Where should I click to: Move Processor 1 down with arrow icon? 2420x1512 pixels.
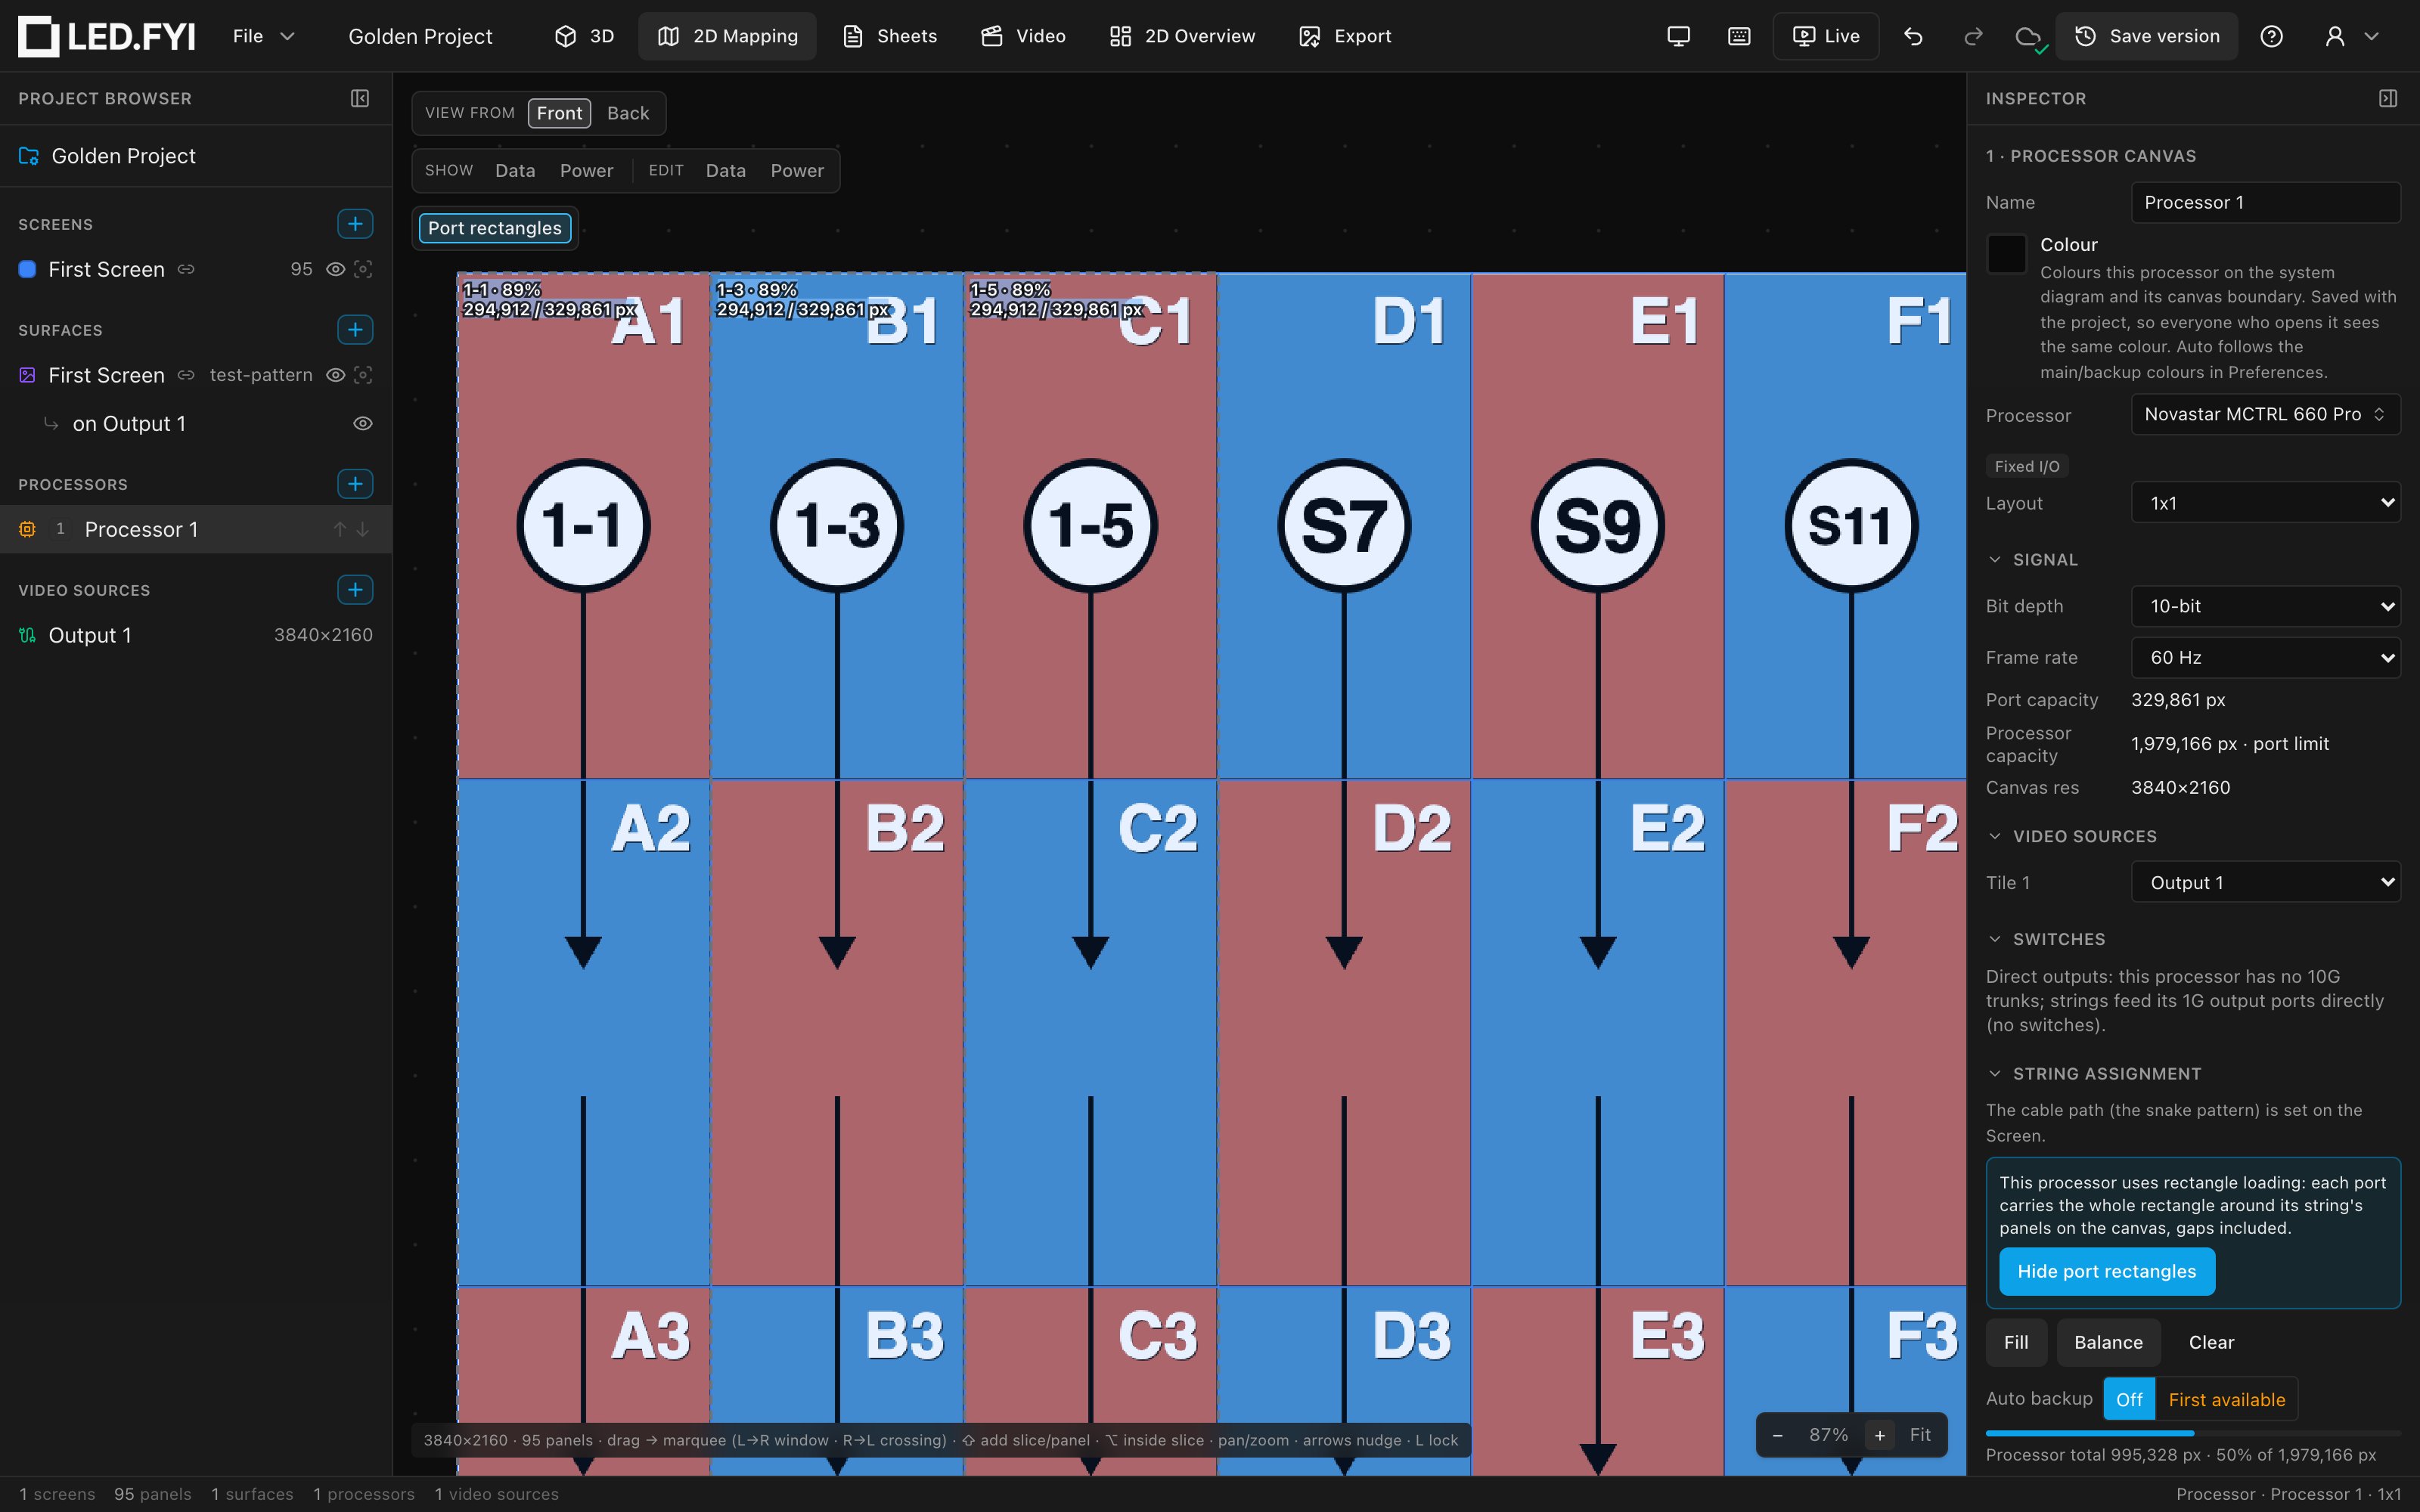click(x=363, y=529)
